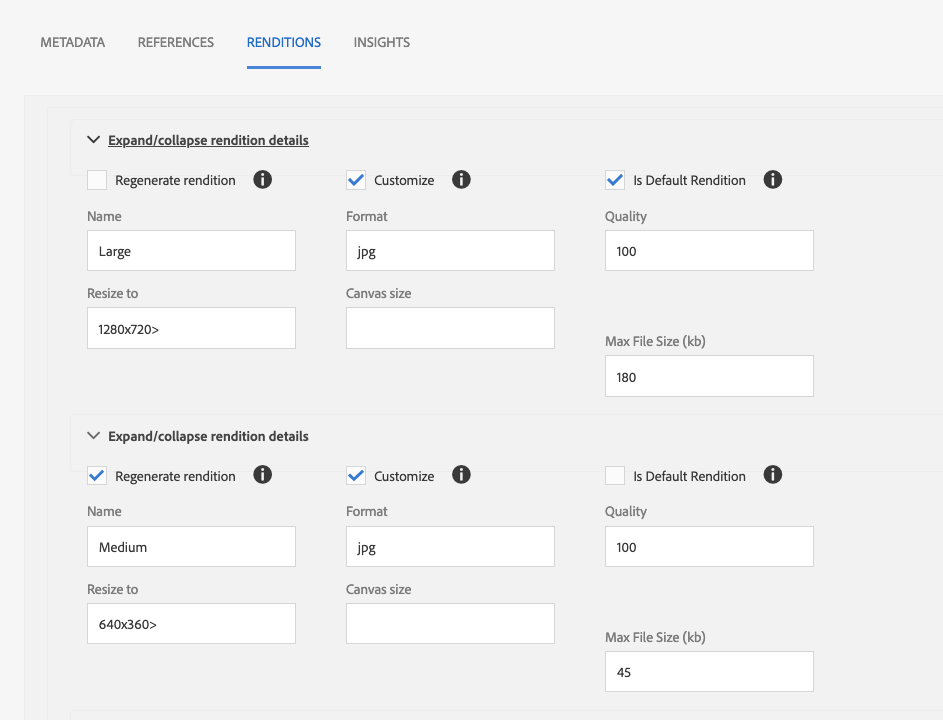Image resolution: width=943 pixels, height=720 pixels.
Task: Disable Is Default Rendition for Large rendition
Action: (x=615, y=180)
